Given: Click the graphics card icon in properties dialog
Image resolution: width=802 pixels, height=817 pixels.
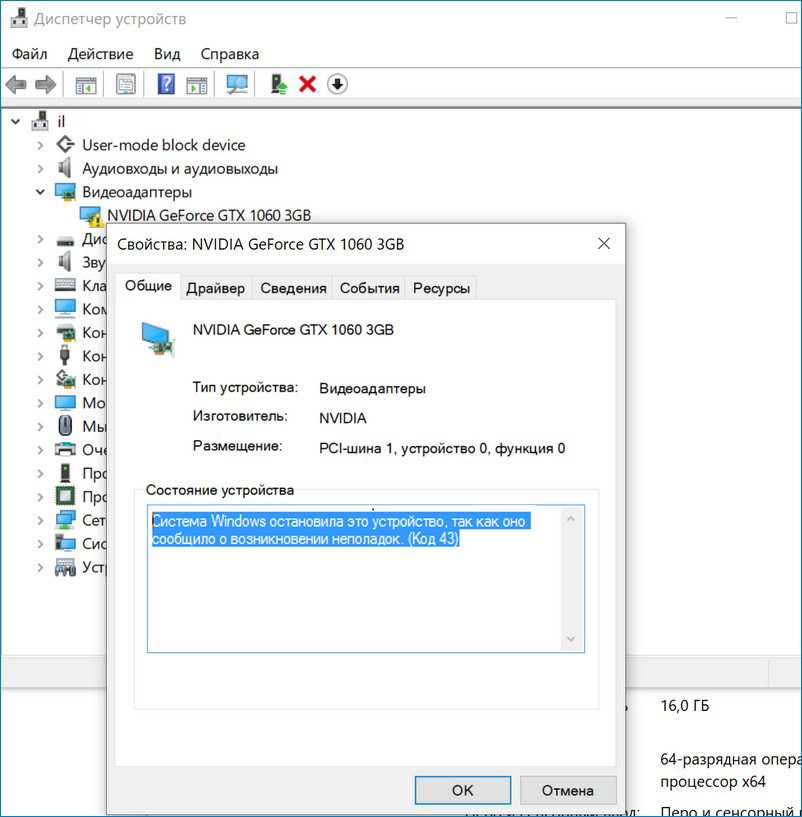Looking at the screenshot, I should [158, 339].
